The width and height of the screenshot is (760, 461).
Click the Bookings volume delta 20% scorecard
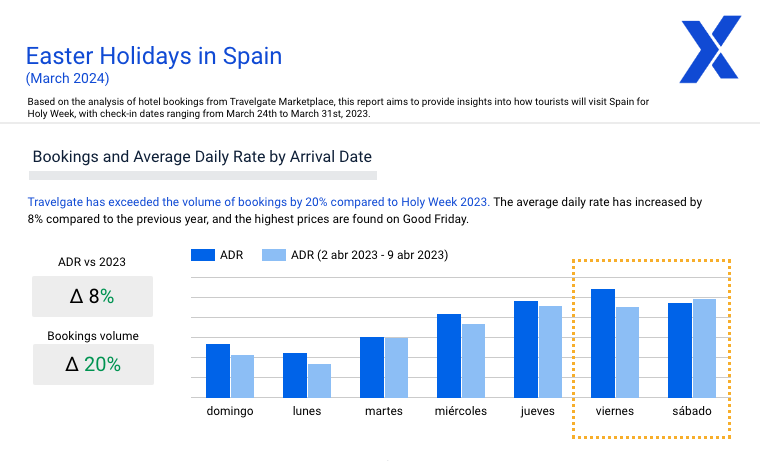92,364
